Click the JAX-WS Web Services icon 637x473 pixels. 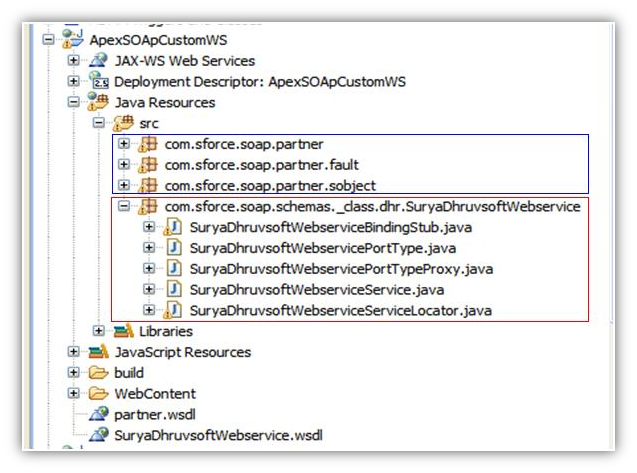pyautogui.click(x=99, y=60)
